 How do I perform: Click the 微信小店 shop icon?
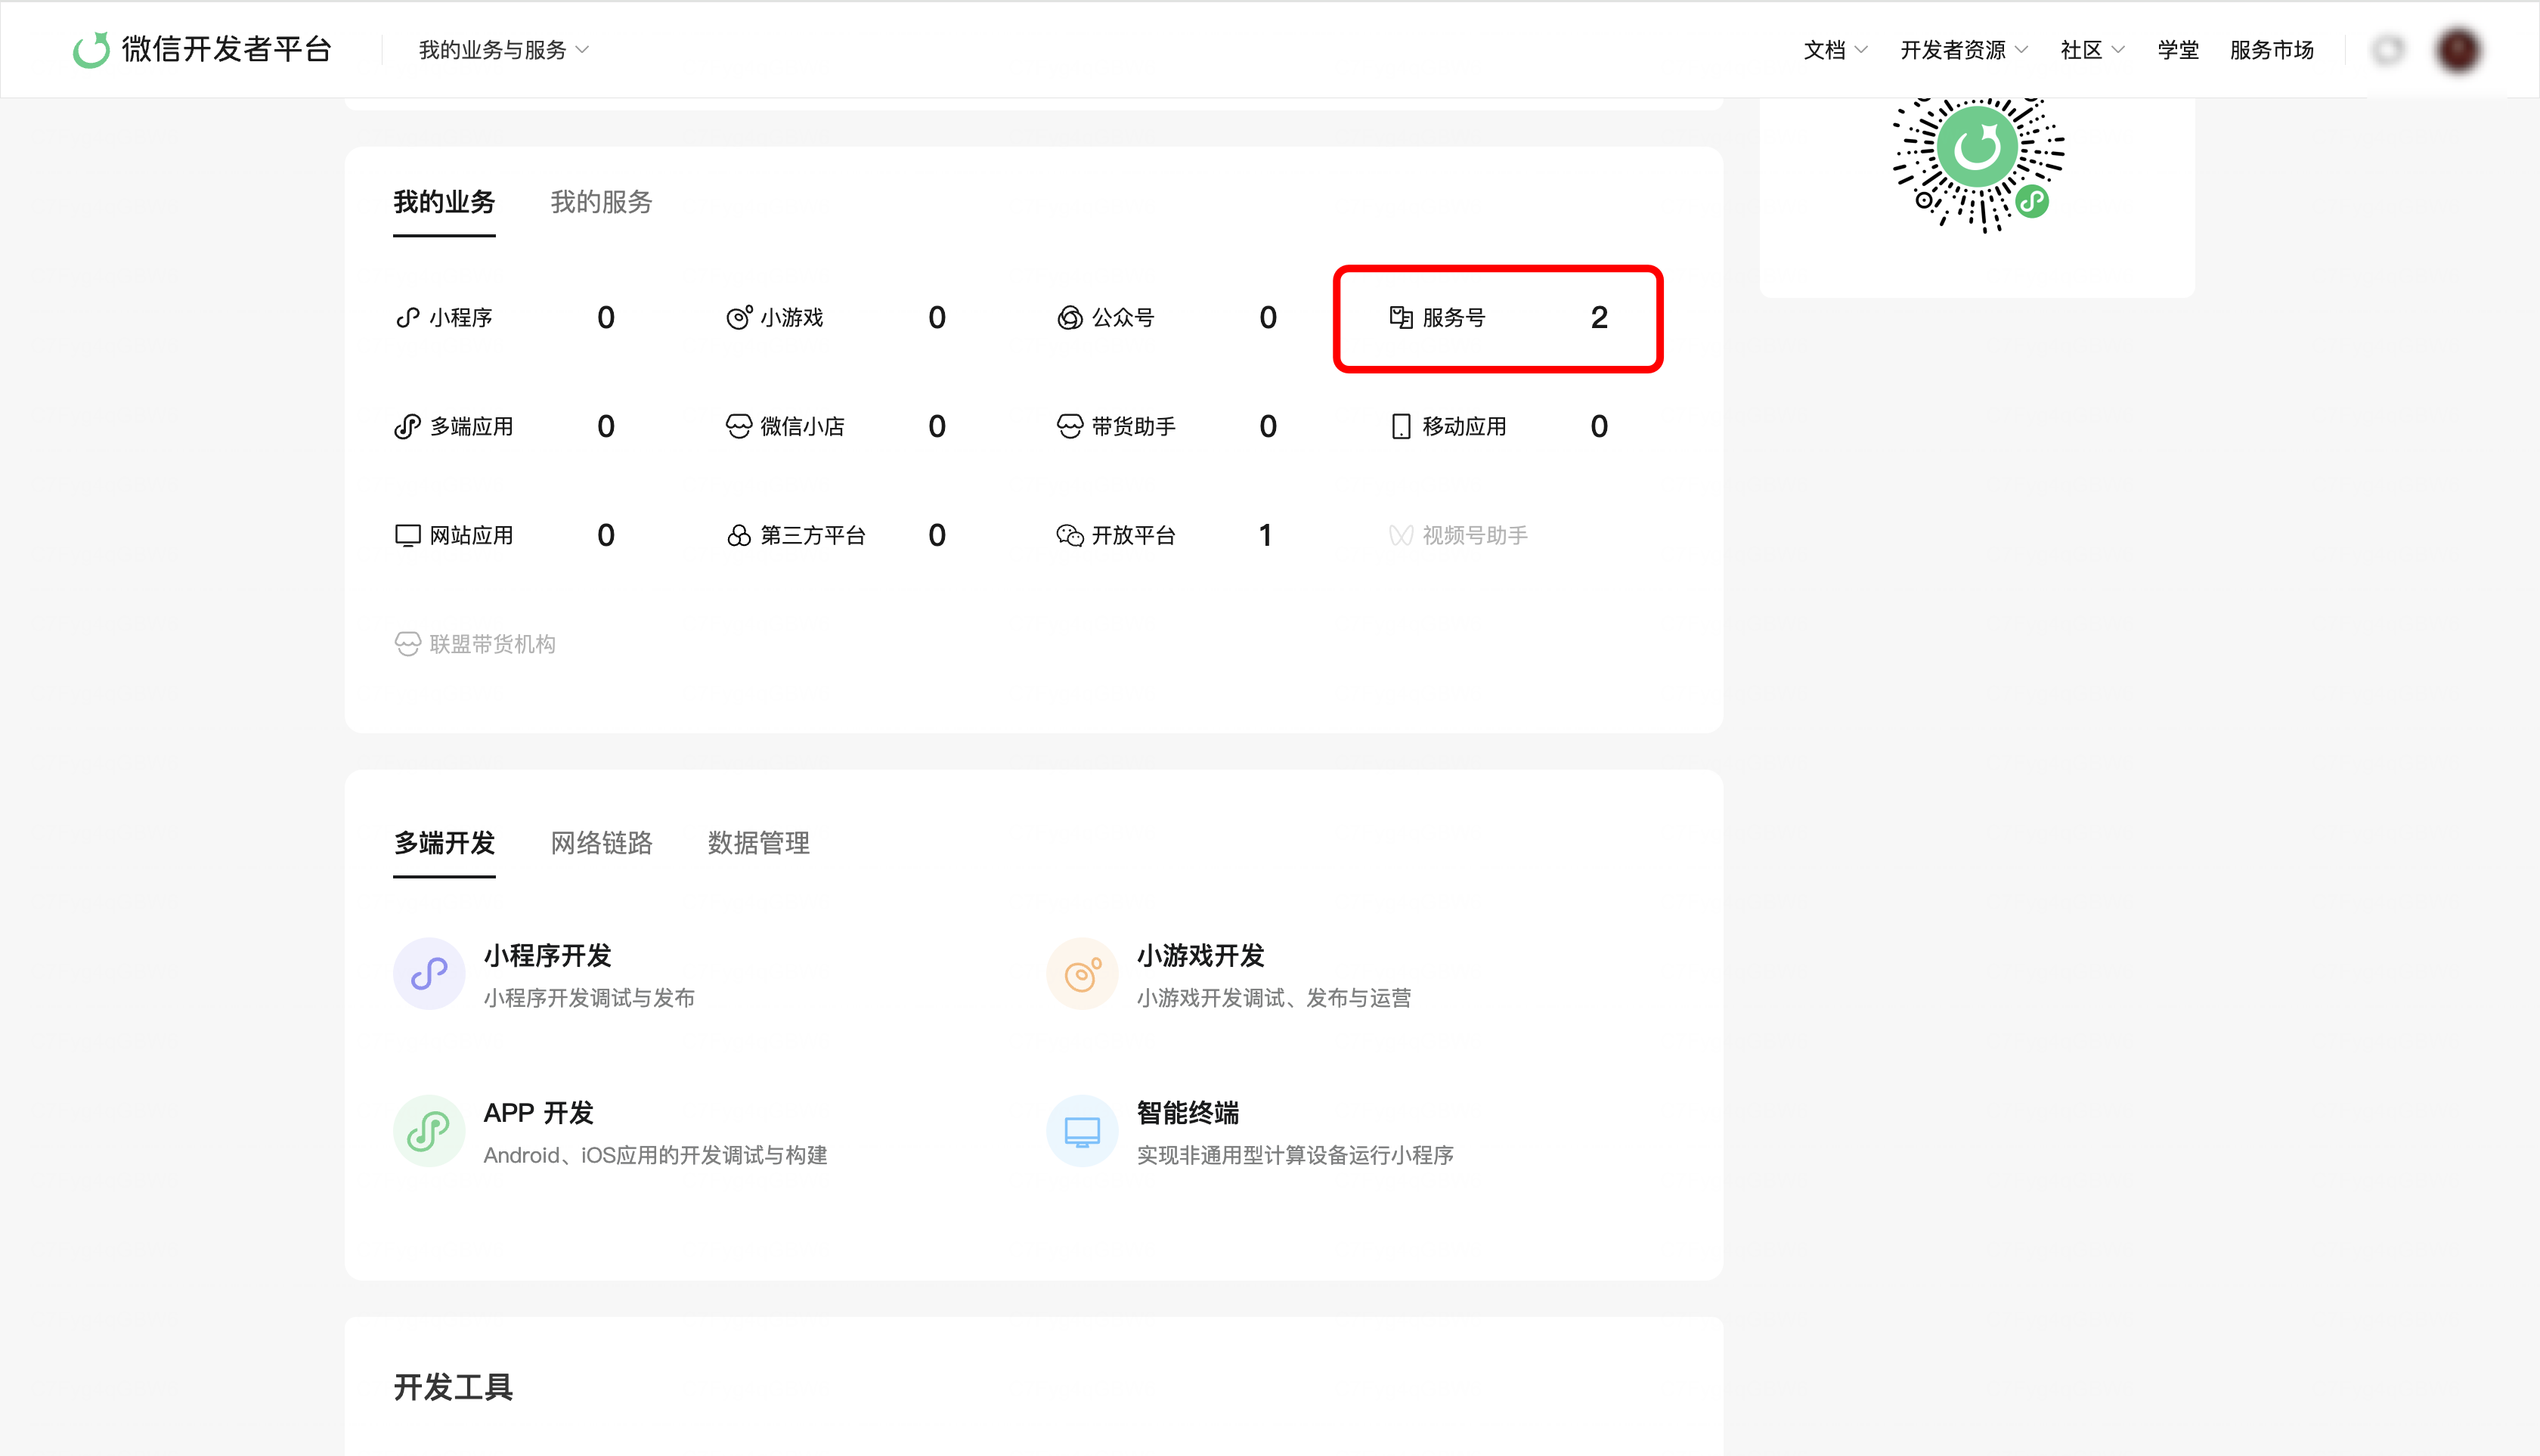tap(739, 427)
